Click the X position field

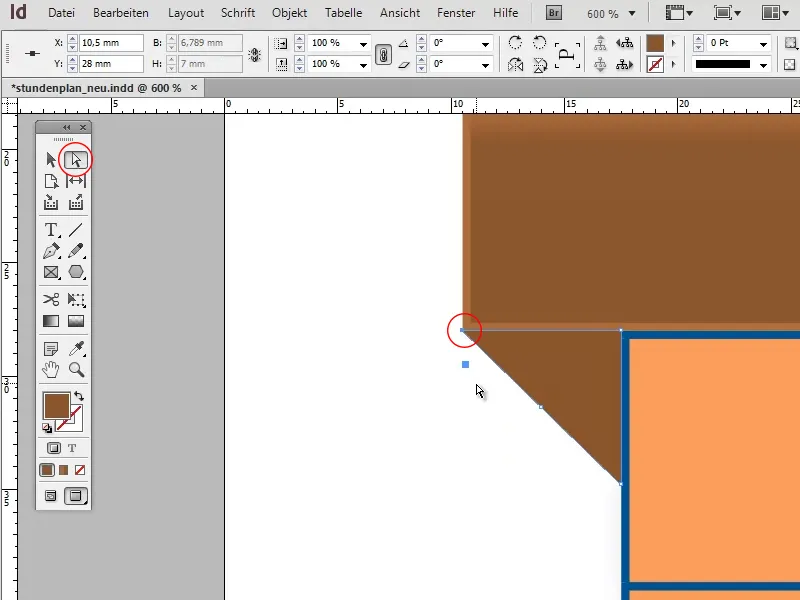tap(111, 43)
